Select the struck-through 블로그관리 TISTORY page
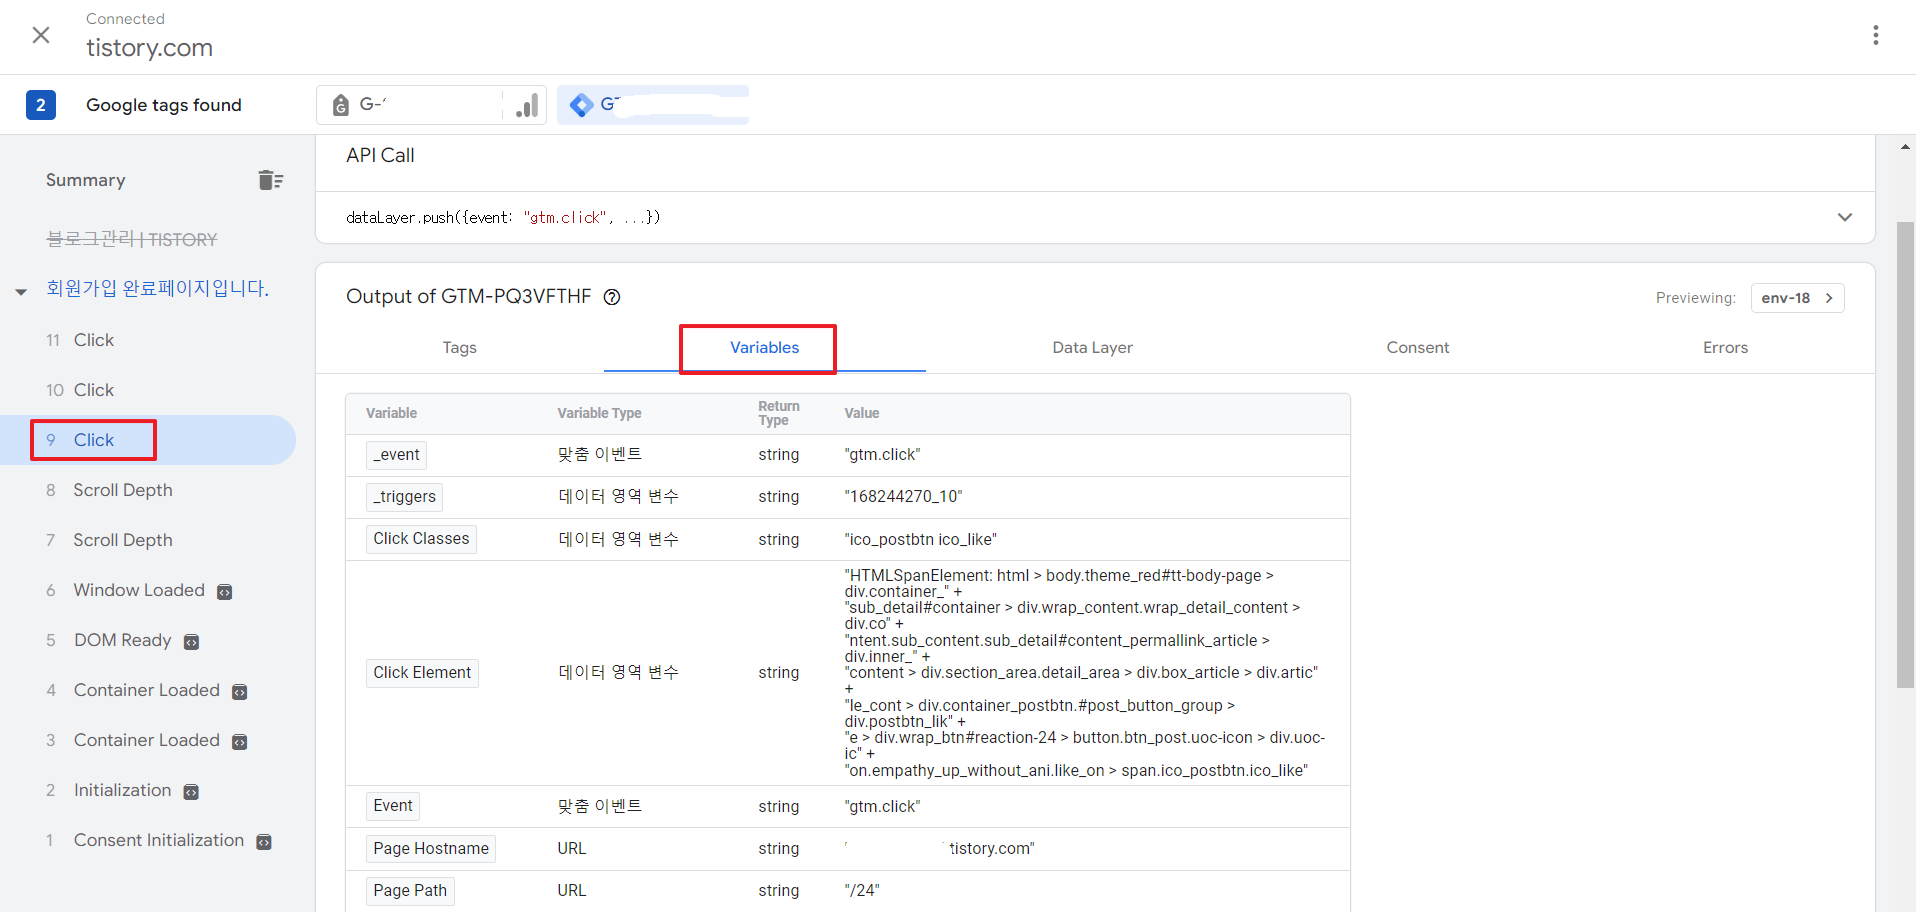 [132, 239]
